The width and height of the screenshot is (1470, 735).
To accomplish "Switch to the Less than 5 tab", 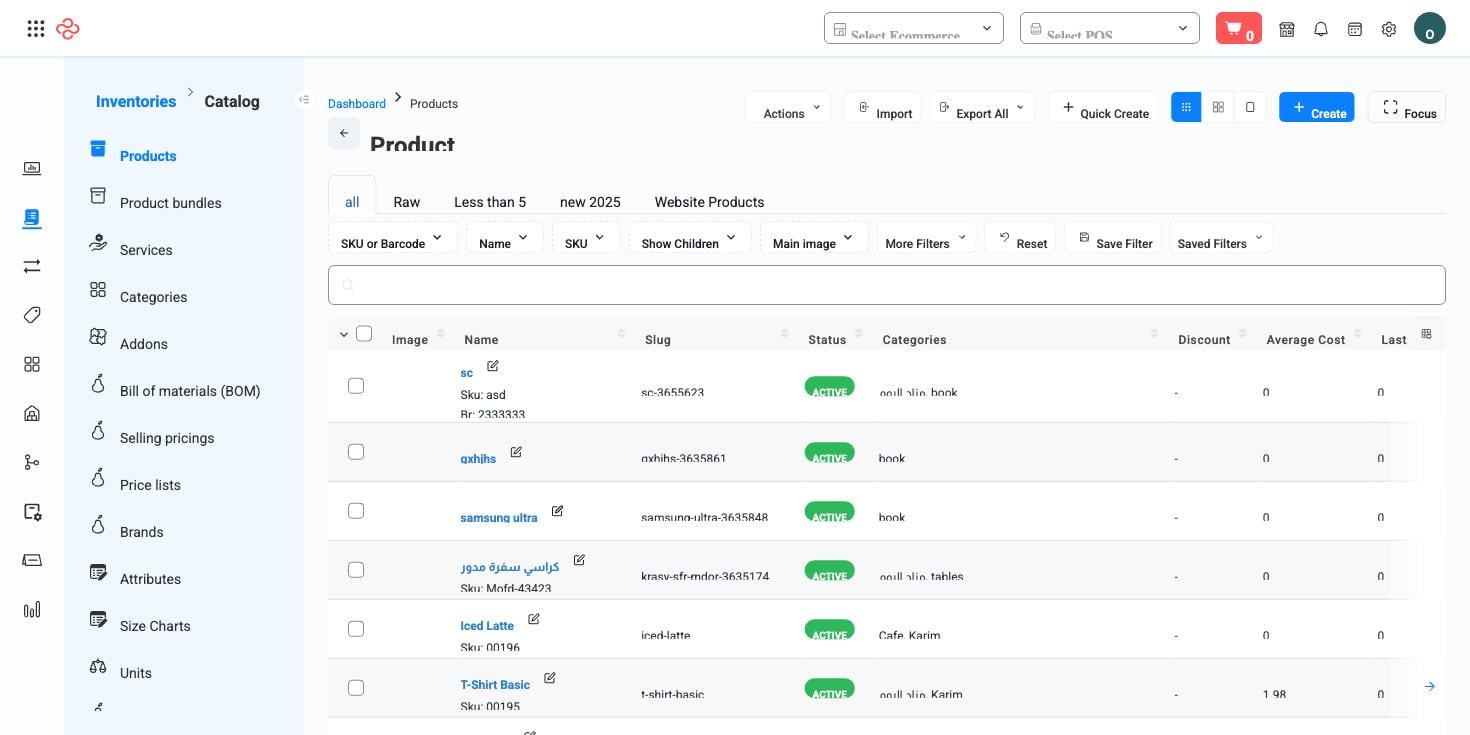I will pos(490,202).
